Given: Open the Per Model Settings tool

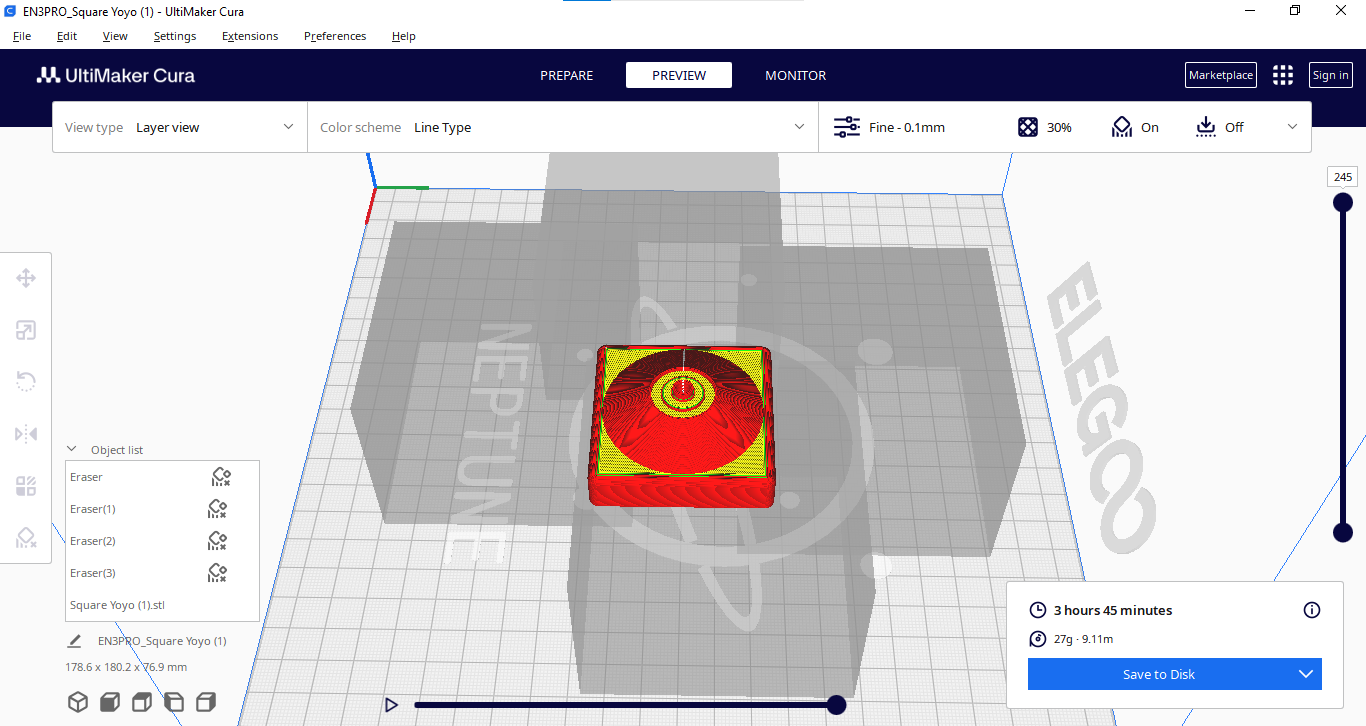Looking at the screenshot, I should pyautogui.click(x=26, y=485).
